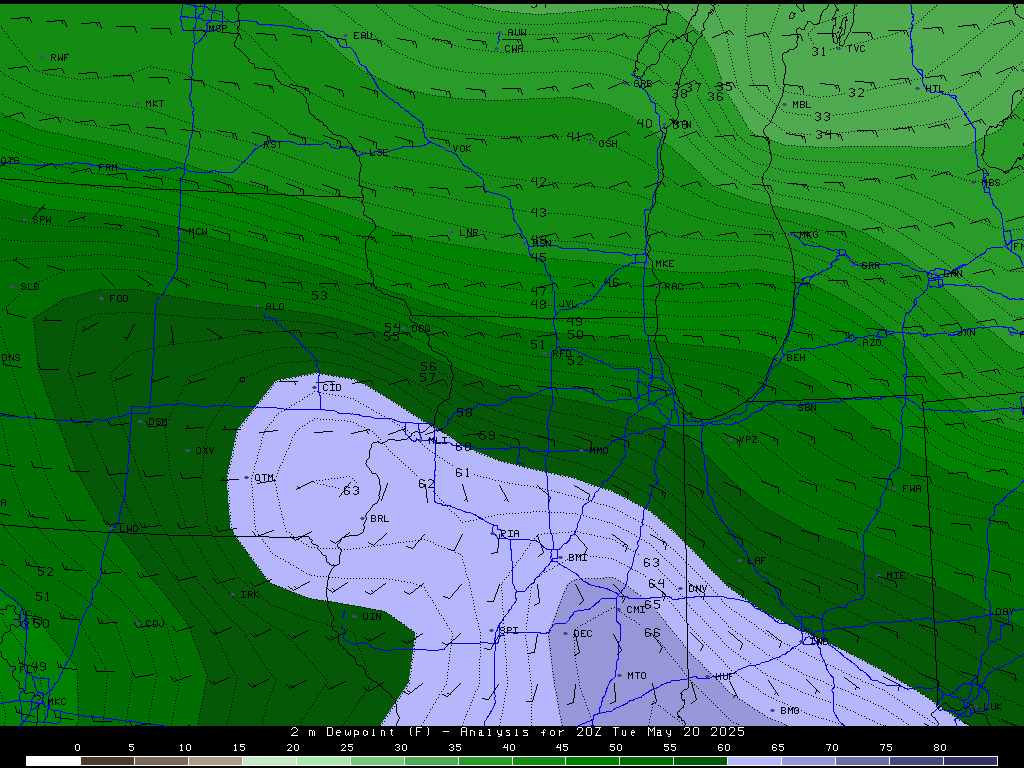
Task: Click the GRB station label
Action: 643,84
